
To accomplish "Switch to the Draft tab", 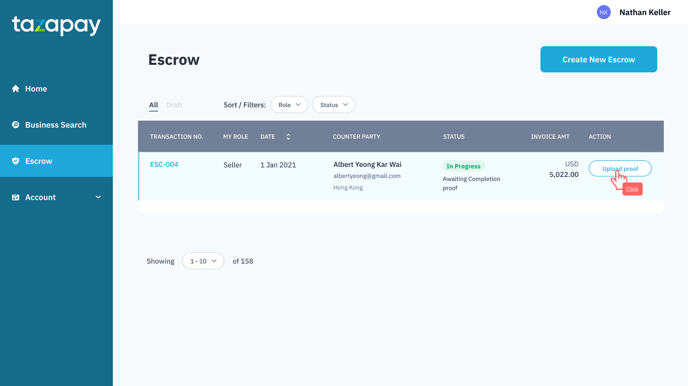I will (174, 105).
